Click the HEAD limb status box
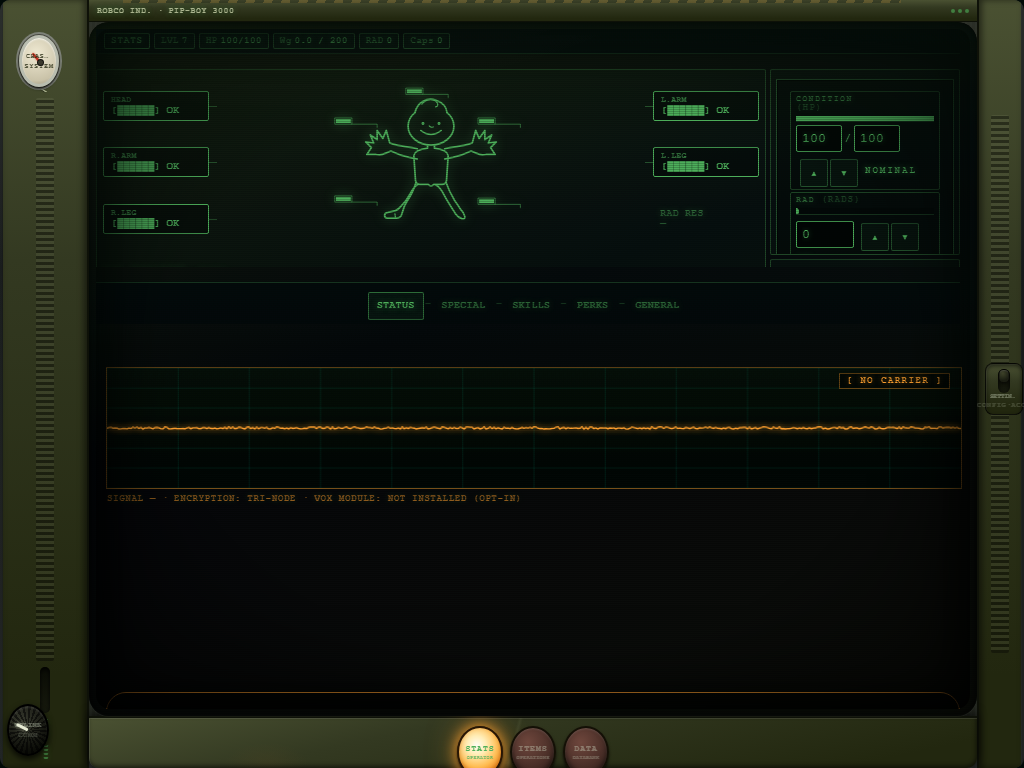 tap(156, 106)
